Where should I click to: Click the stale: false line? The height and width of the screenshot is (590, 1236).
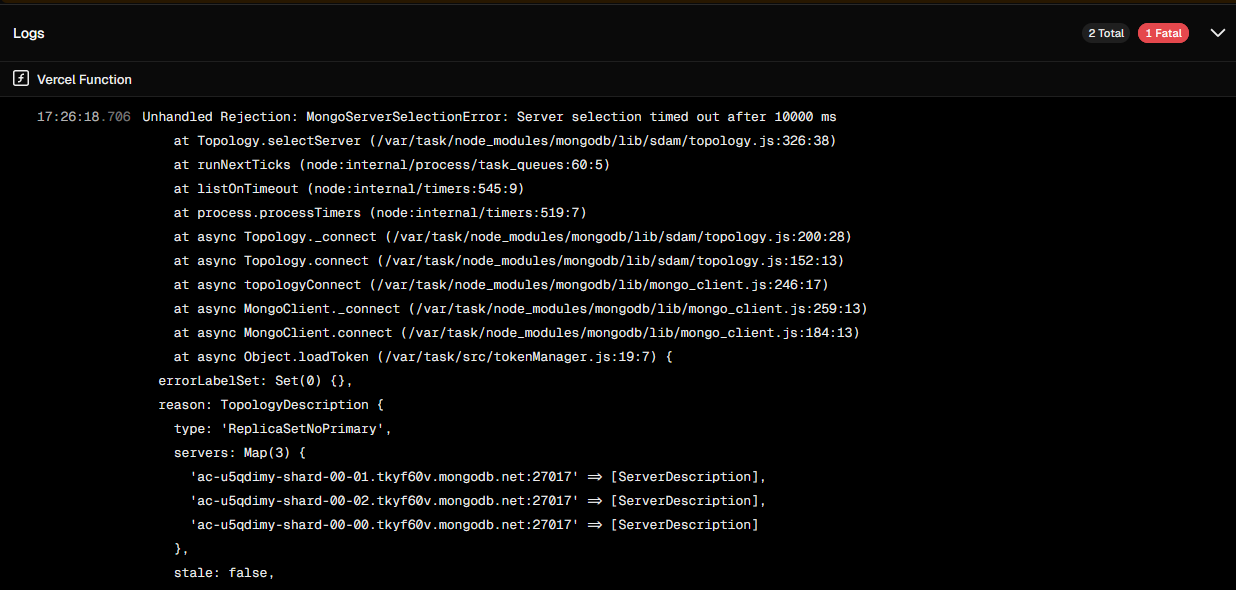[224, 573]
